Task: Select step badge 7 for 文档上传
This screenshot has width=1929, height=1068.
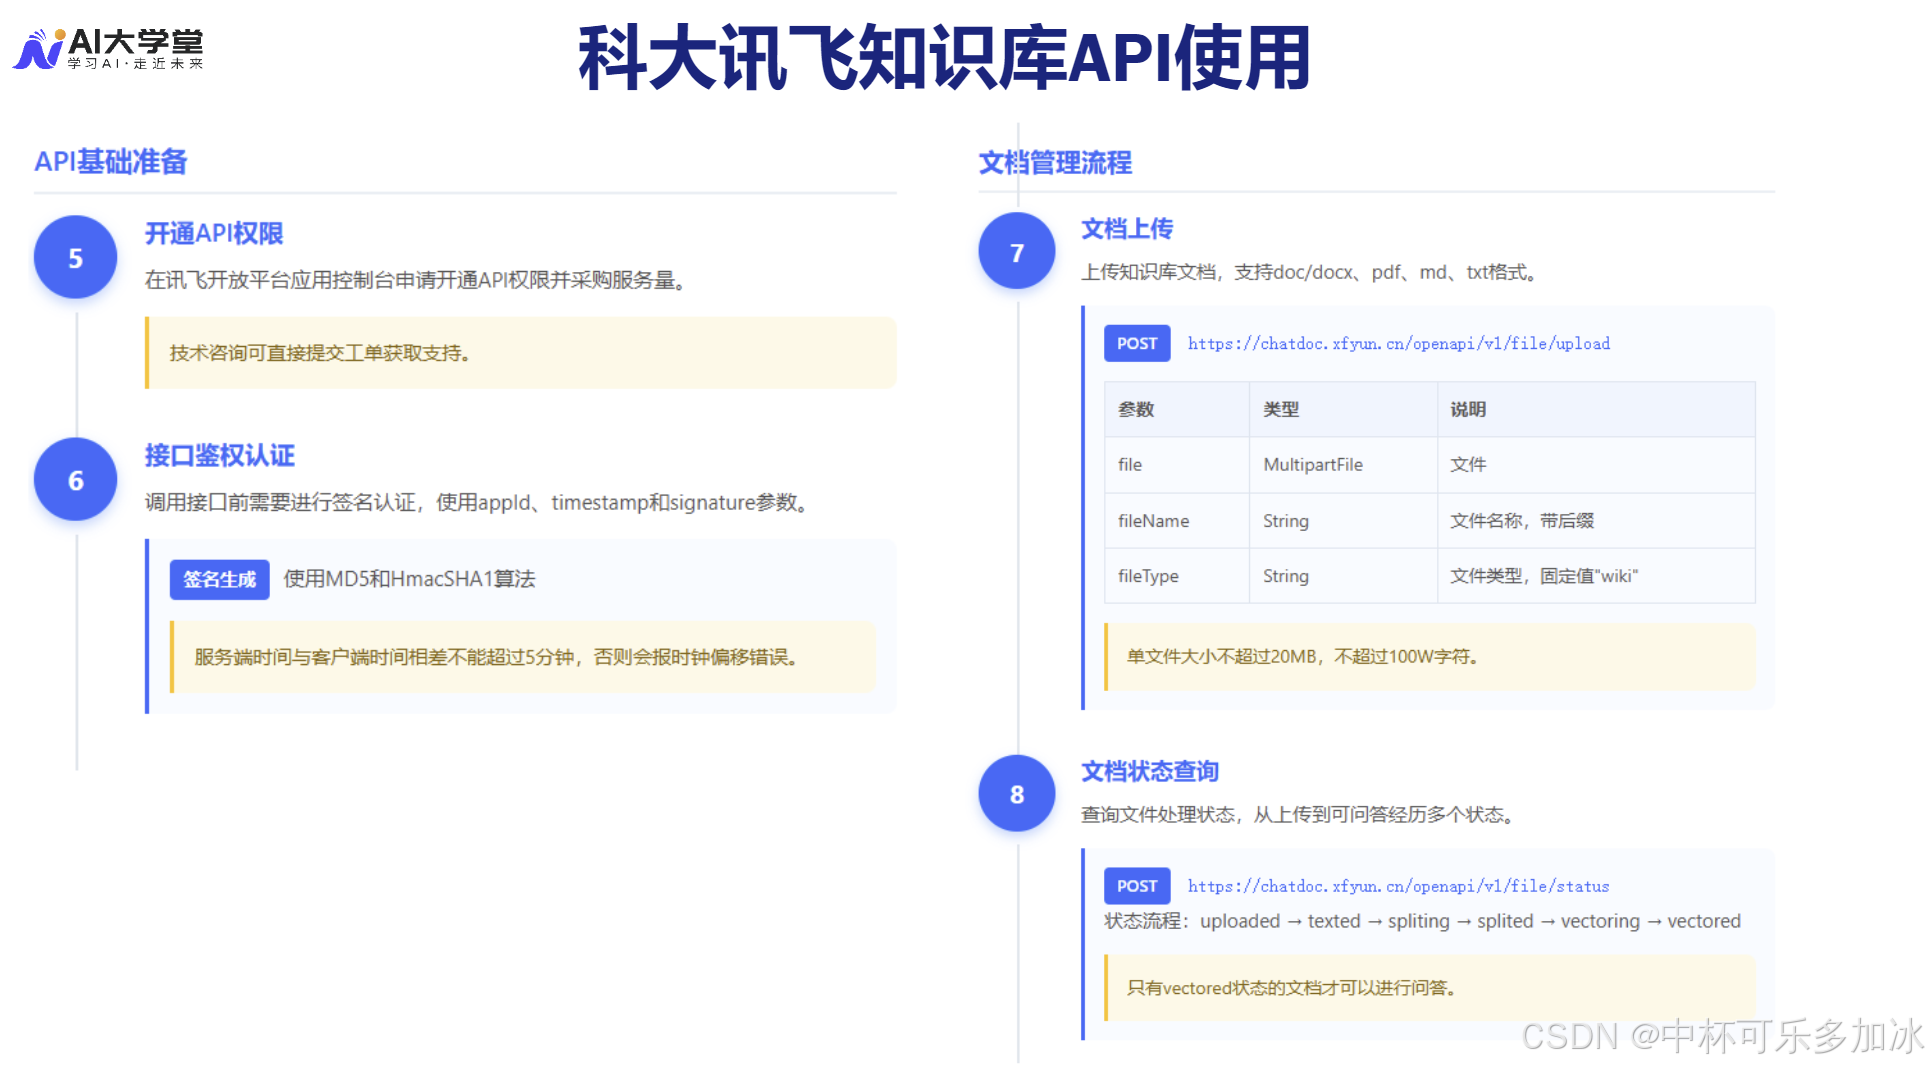Action: pyautogui.click(x=1016, y=251)
